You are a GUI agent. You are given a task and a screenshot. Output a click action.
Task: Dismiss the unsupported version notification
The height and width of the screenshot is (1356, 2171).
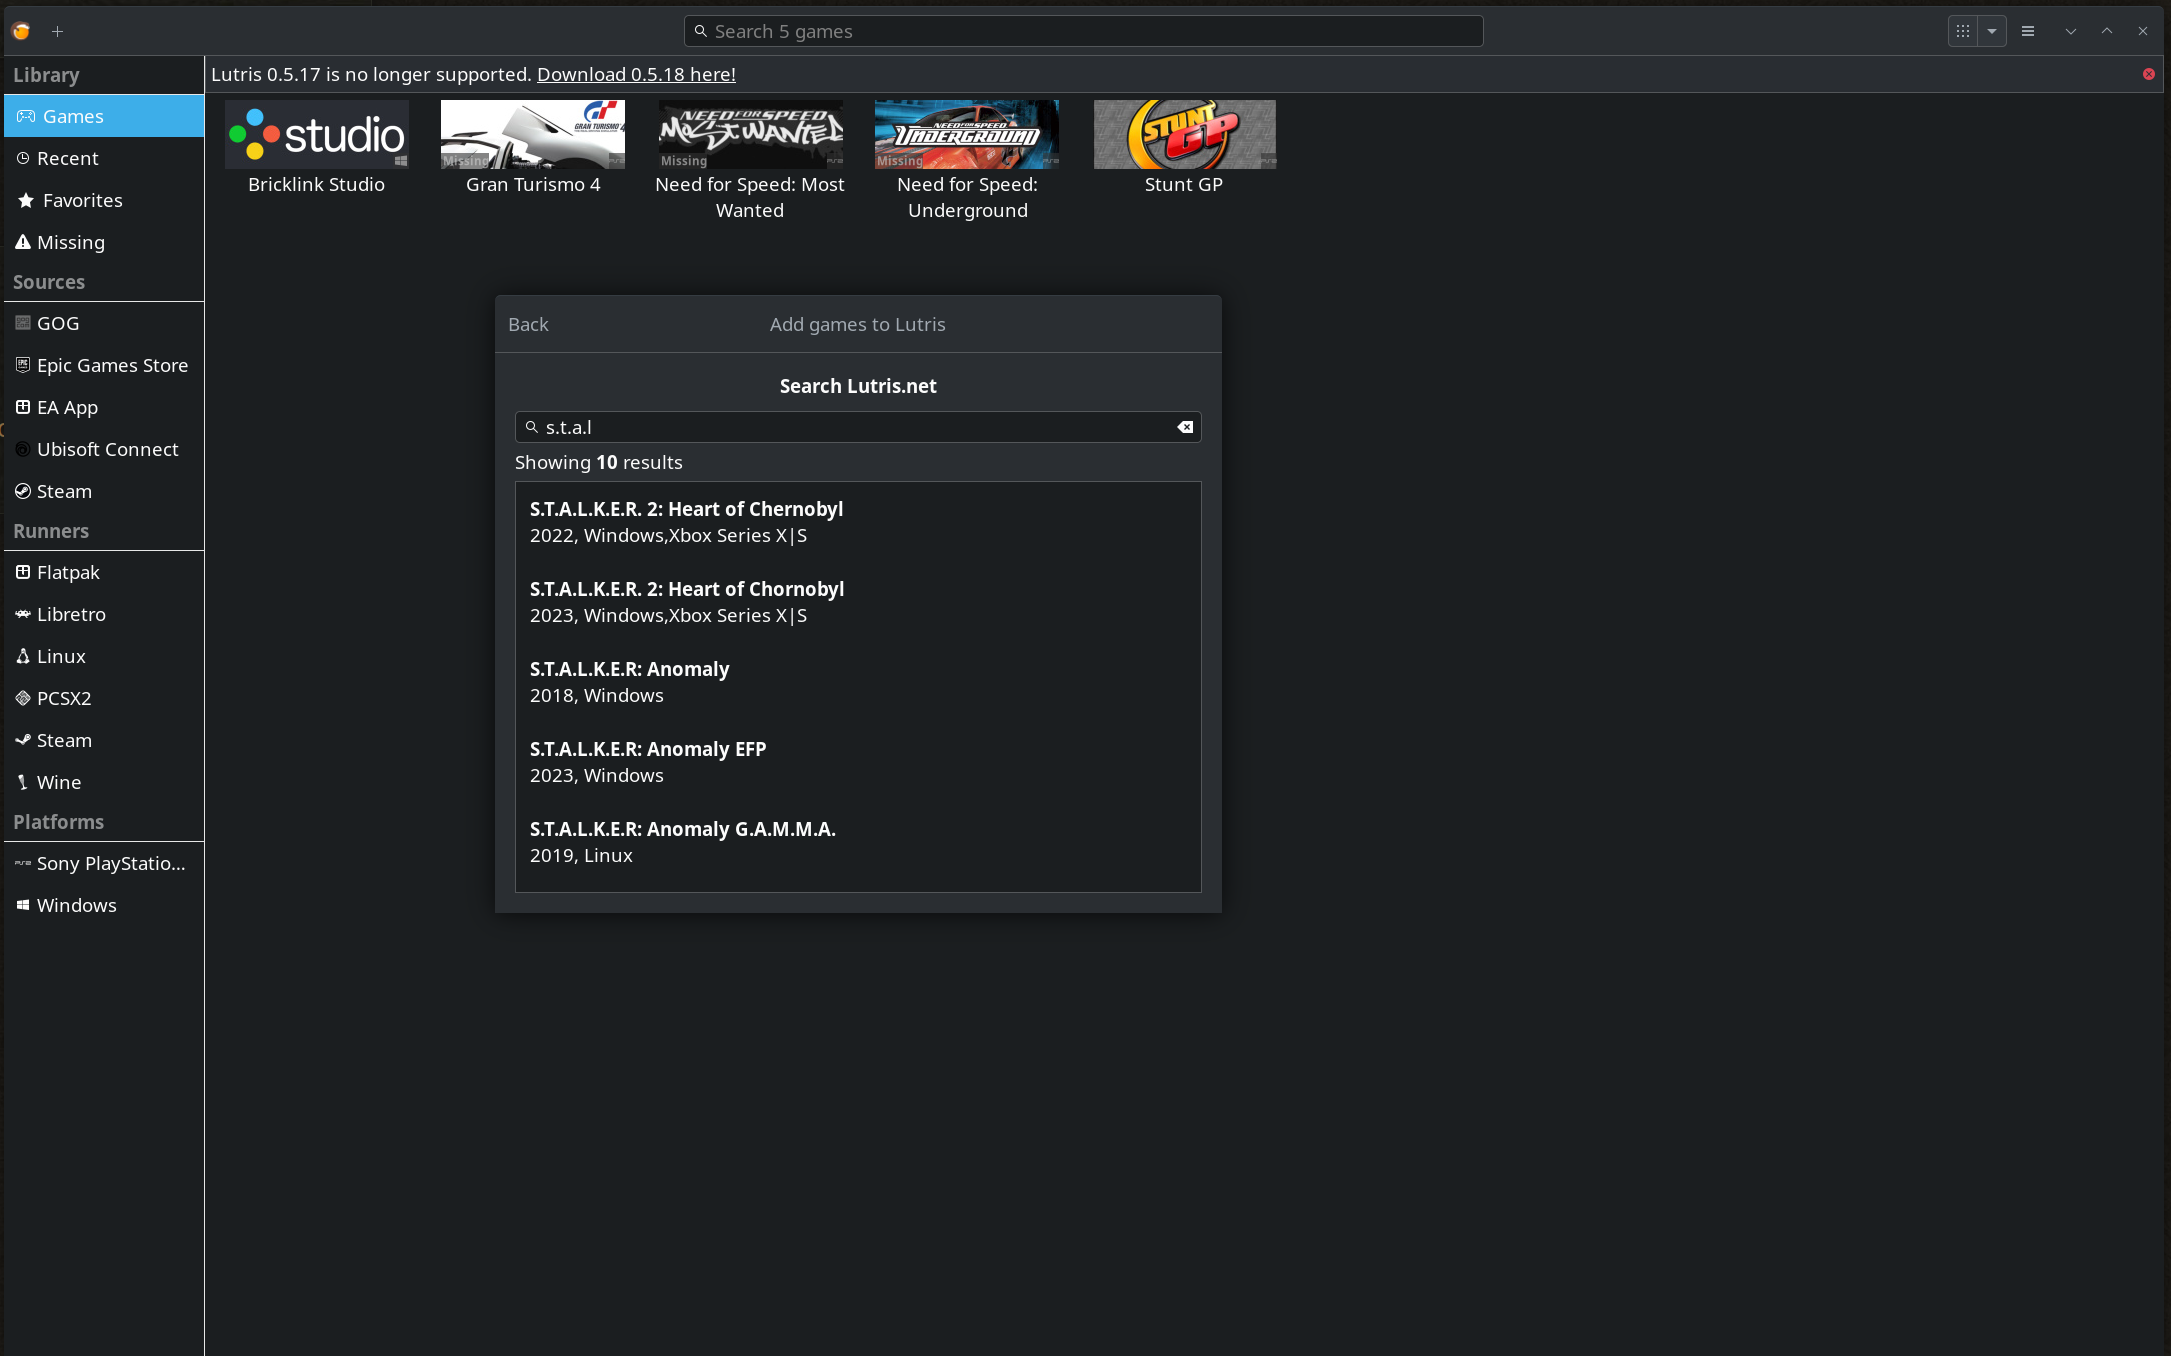point(2149,74)
